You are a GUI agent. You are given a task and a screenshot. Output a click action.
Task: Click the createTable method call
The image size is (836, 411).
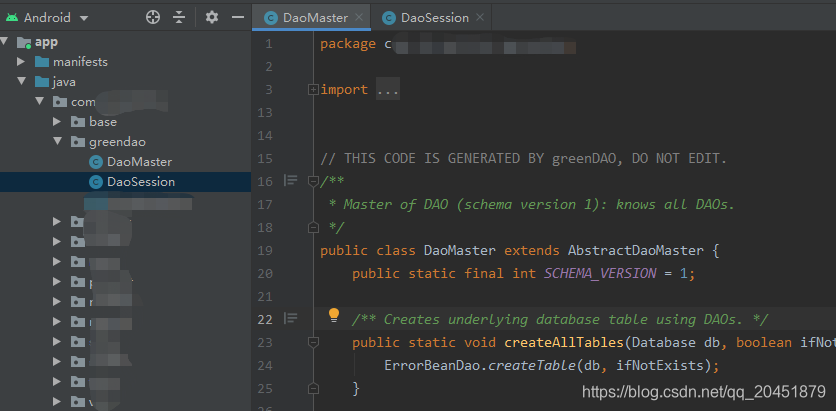pos(533,366)
